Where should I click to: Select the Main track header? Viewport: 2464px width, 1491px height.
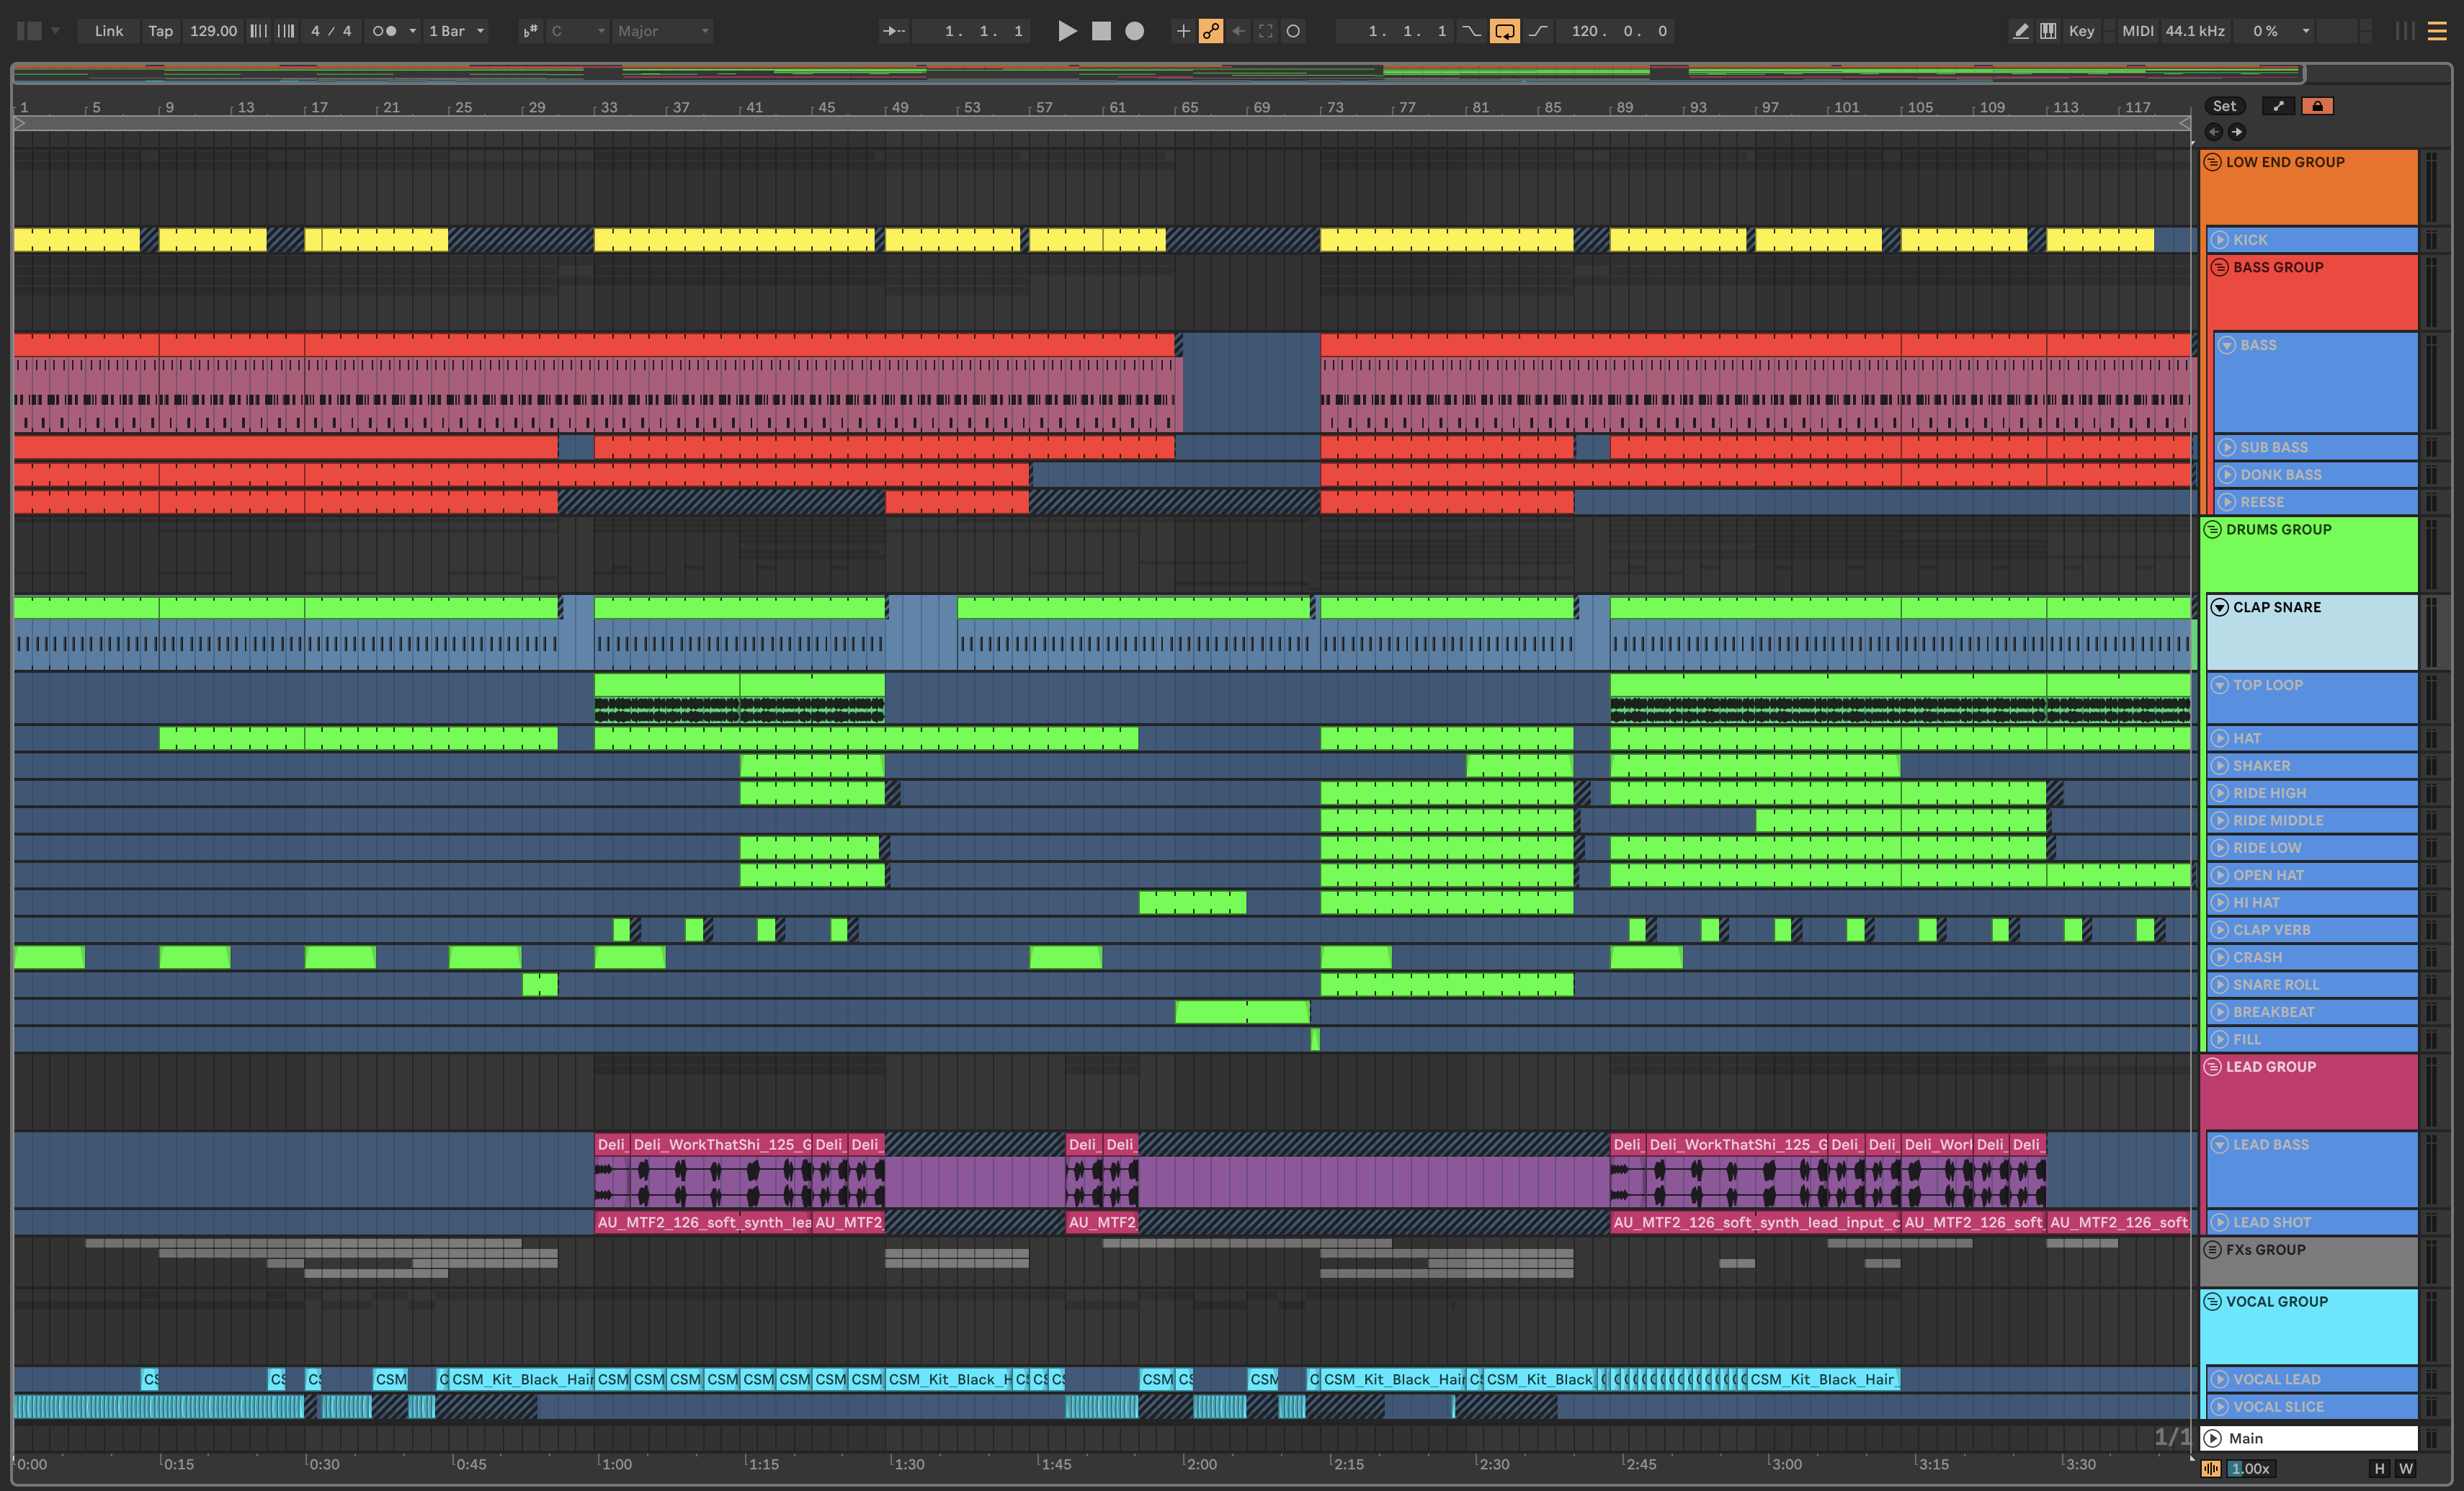tap(2309, 1438)
